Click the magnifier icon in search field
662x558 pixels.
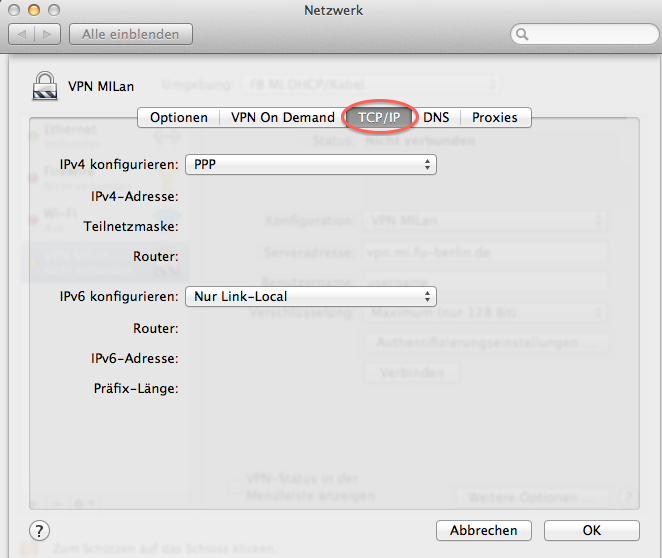point(521,34)
